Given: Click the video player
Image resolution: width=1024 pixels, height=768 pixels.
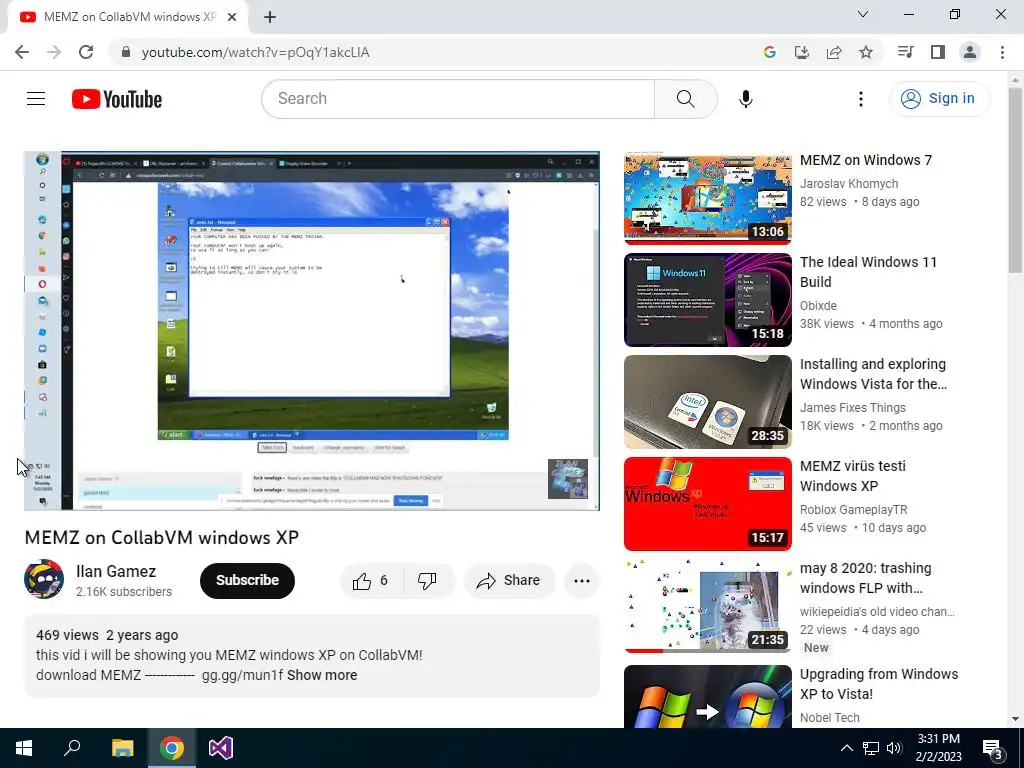Looking at the screenshot, I should tap(312, 331).
